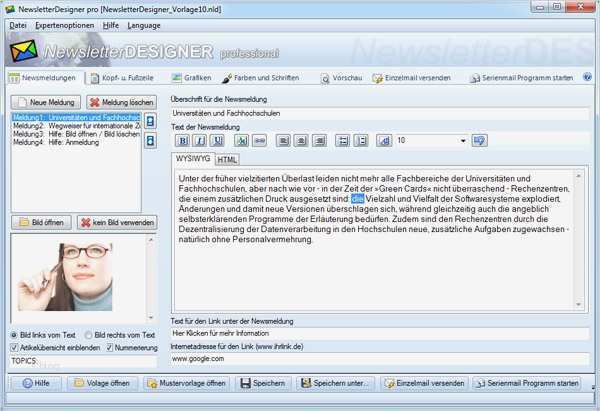Toggle Artikelübersicht einblenden checkbox
Image resolution: width=600 pixels, height=411 pixels.
(x=55, y=347)
